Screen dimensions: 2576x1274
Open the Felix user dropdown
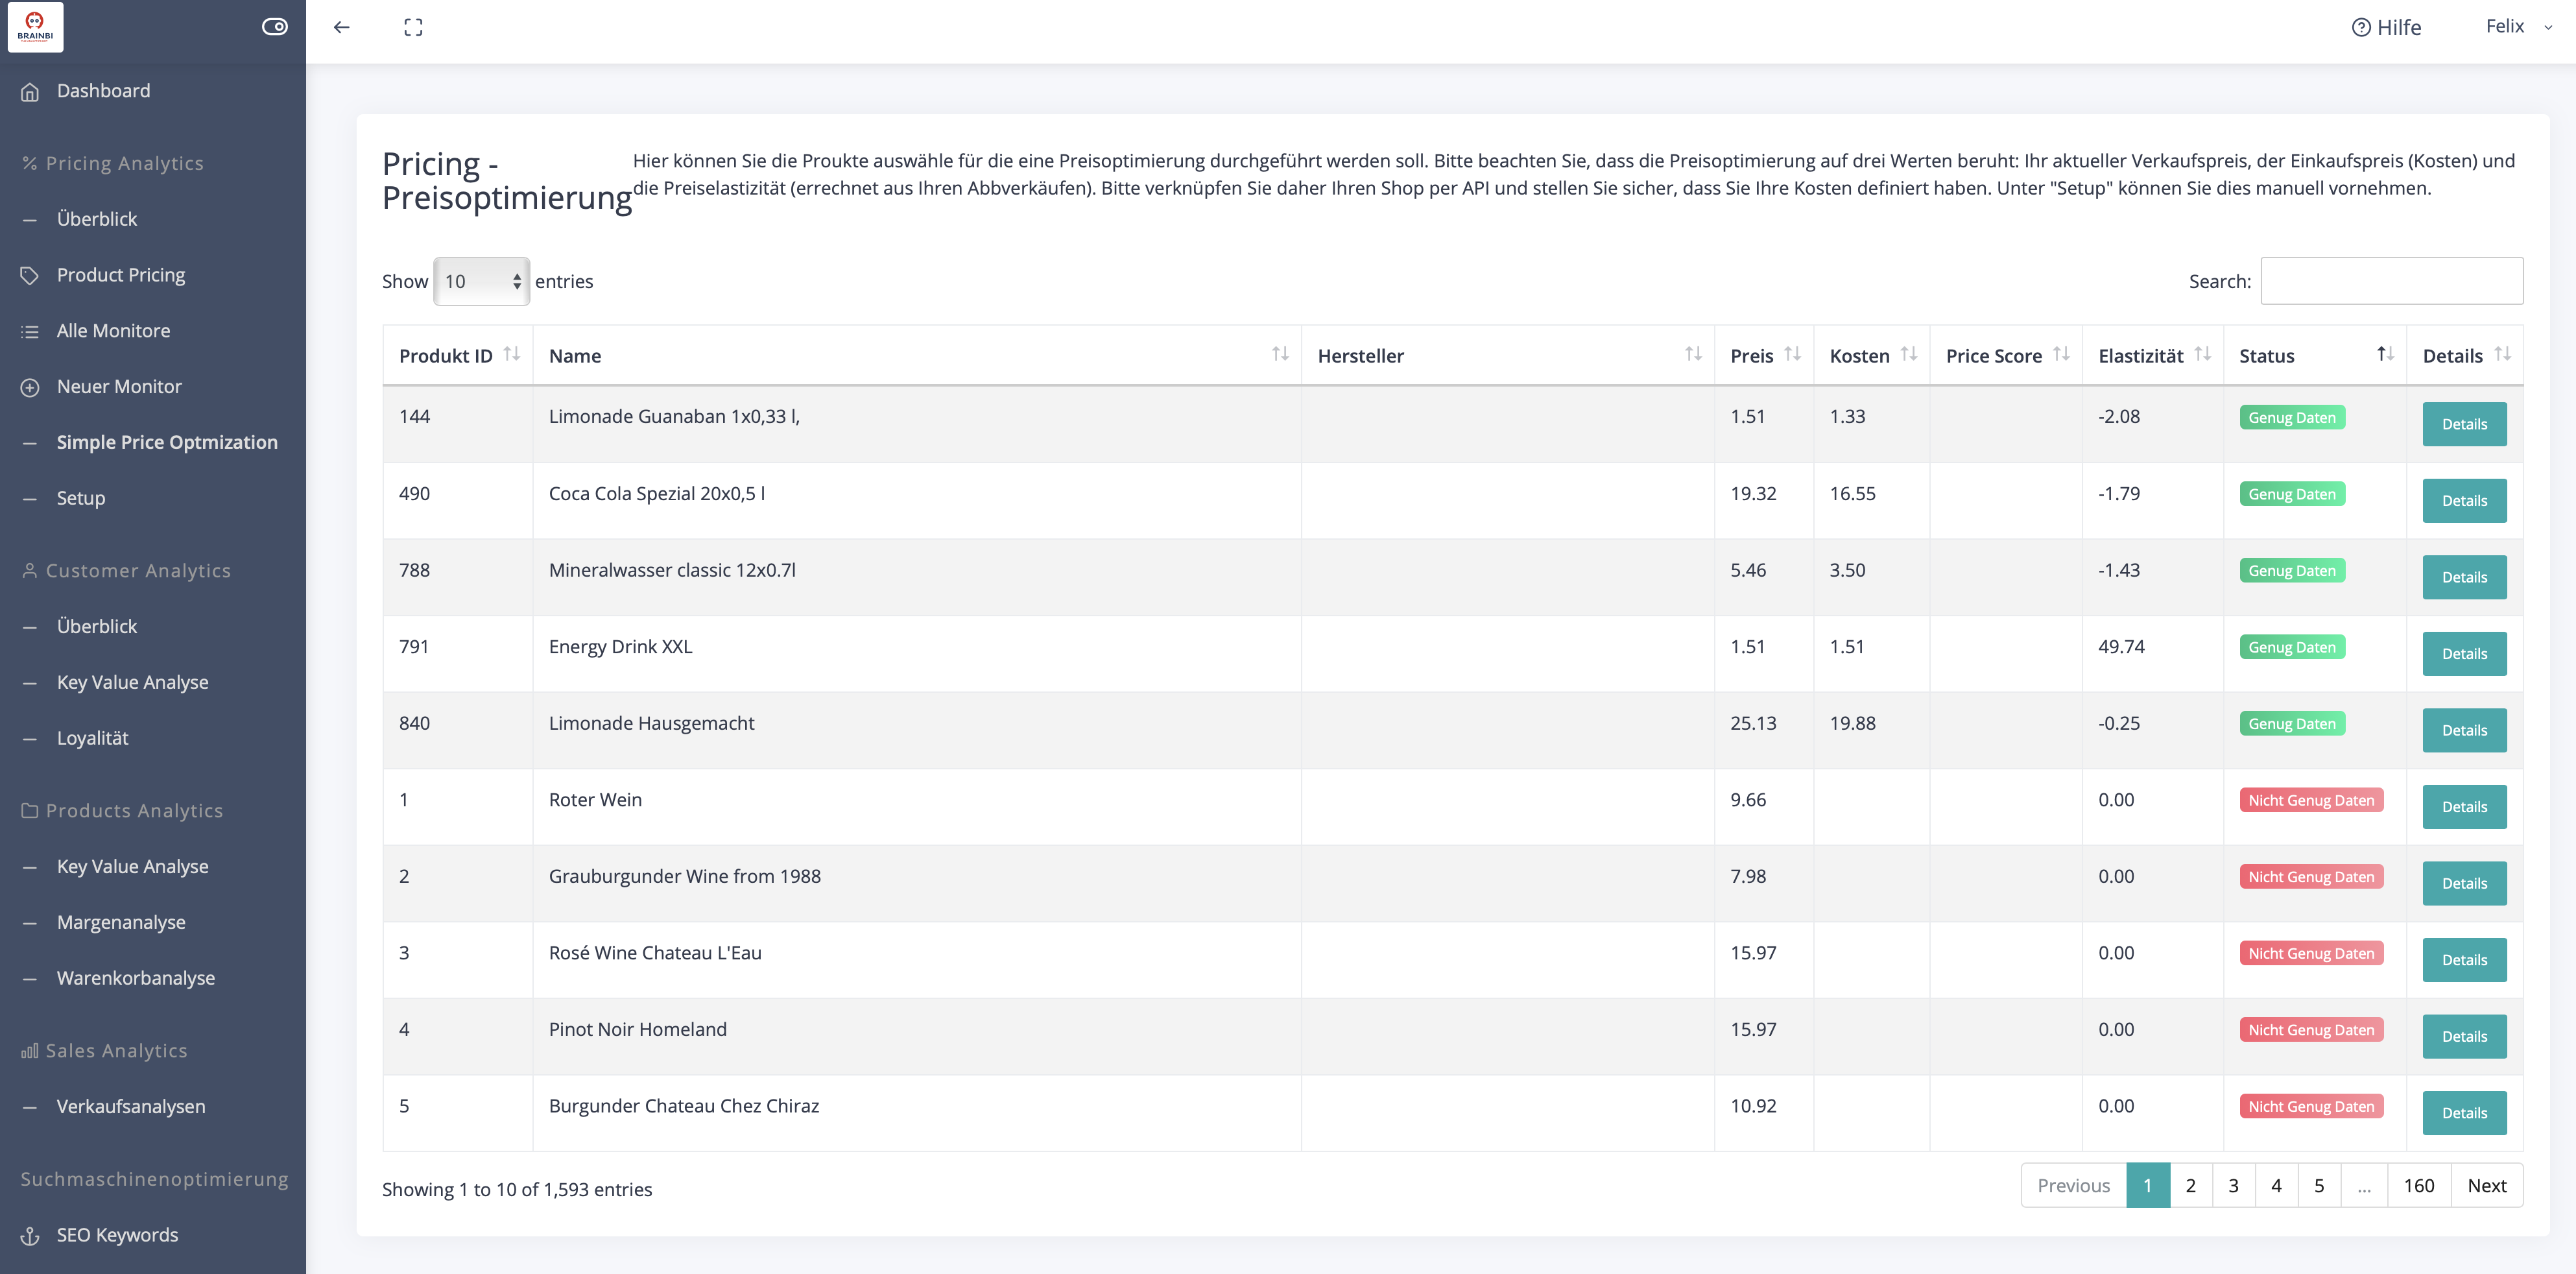[x=2519, y=26]
